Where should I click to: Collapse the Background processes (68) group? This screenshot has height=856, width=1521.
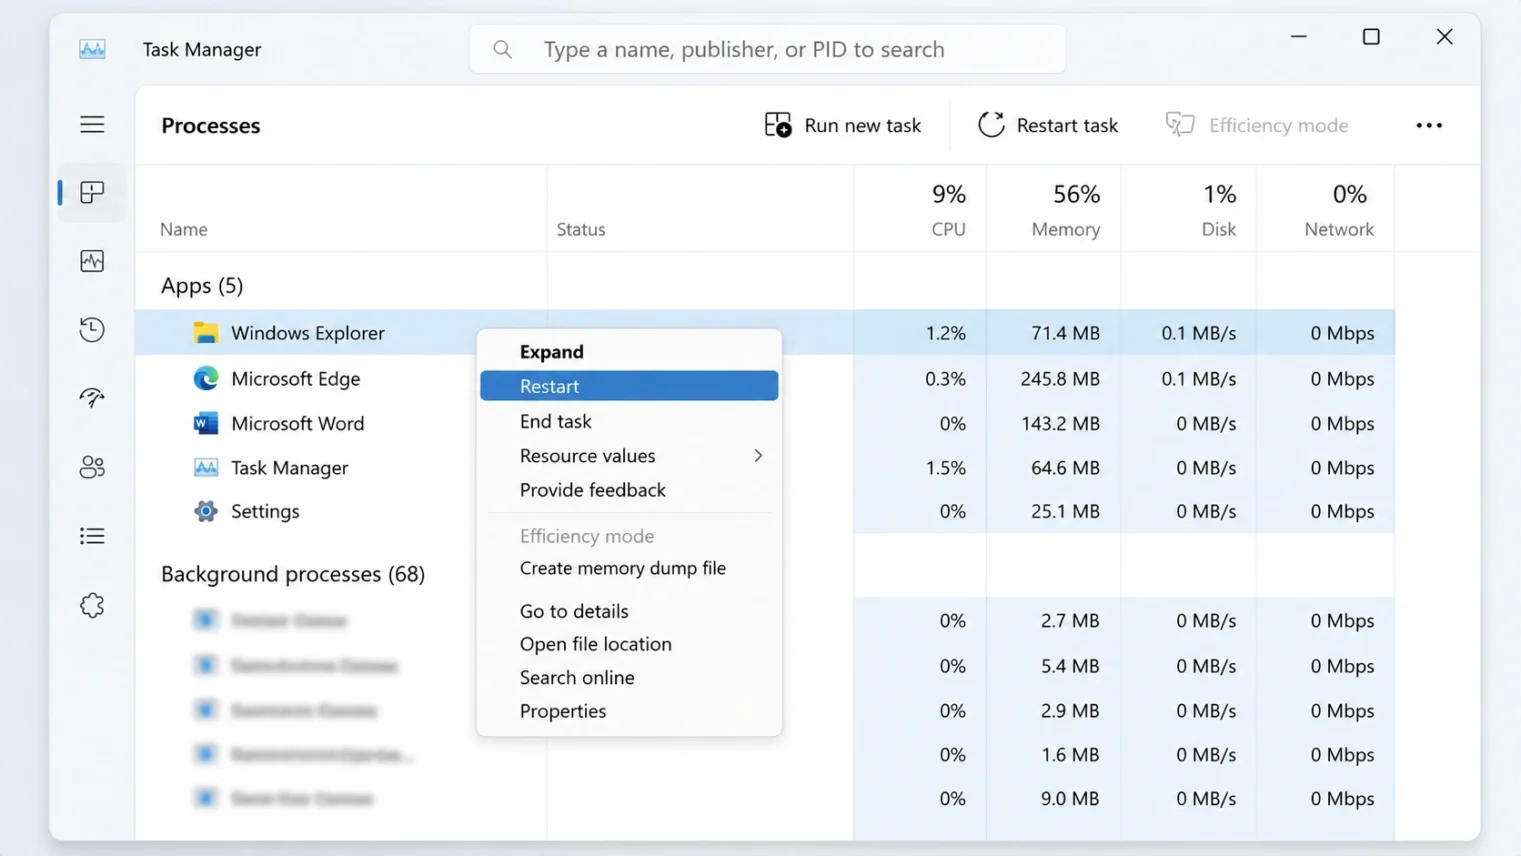point(293,574)
